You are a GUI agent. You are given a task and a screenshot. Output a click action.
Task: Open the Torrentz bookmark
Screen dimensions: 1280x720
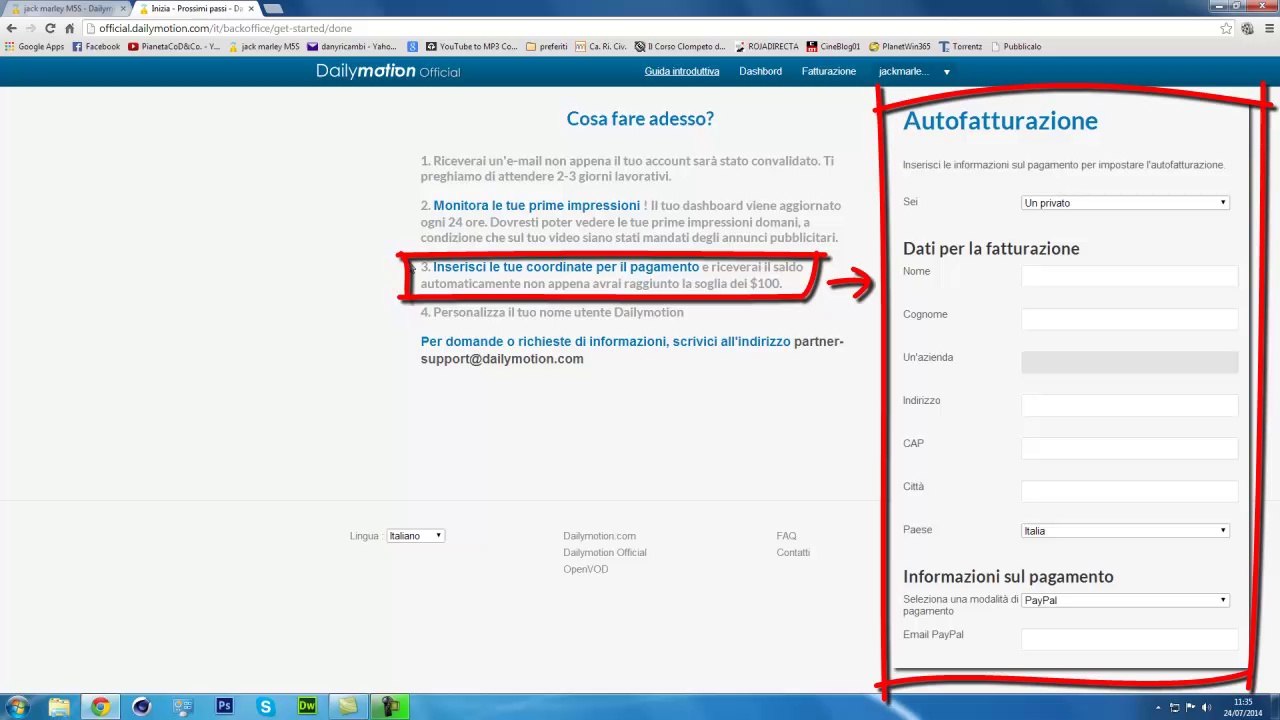pyautogui.click(x=961, y=46)
